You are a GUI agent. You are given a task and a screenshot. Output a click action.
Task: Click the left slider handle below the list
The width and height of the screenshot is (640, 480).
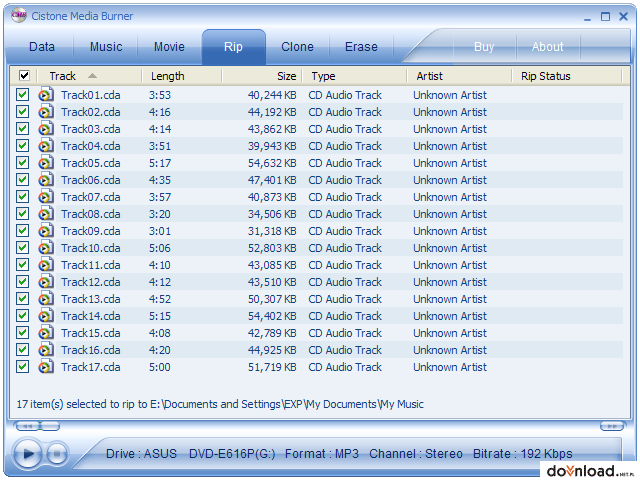(37, 426)
